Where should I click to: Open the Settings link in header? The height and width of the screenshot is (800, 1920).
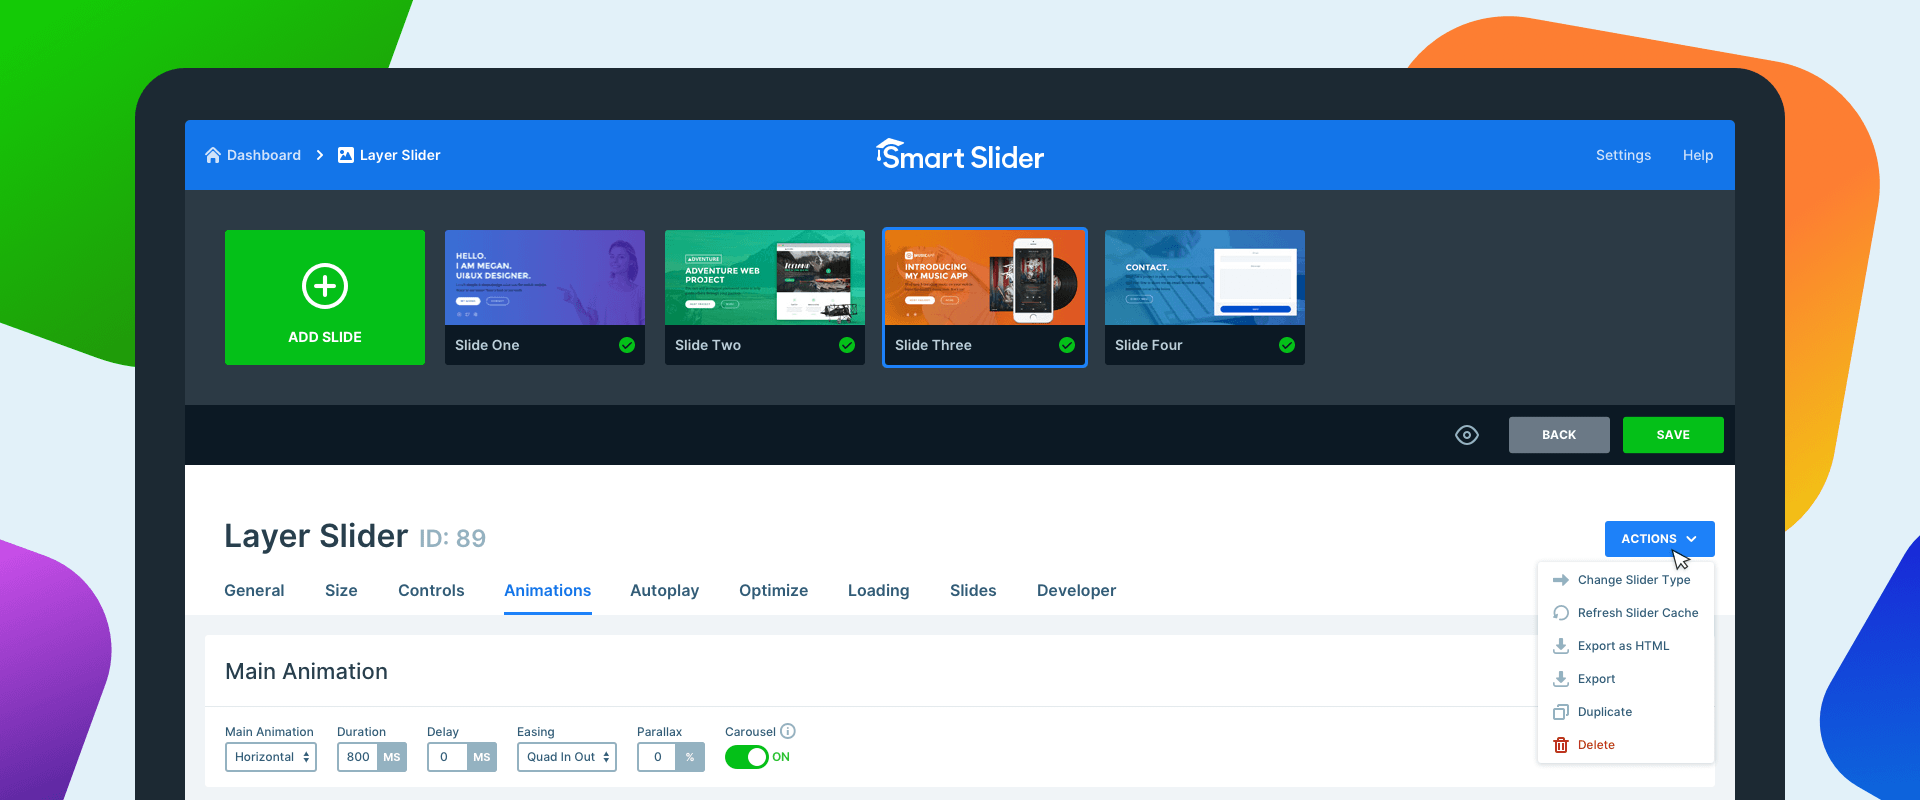[x=1623, y=155]
